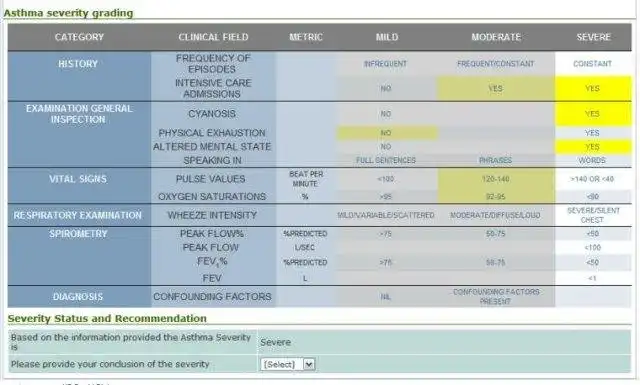
Task: Select the <50 cell for peak flow%
Action: pos(593,234)
